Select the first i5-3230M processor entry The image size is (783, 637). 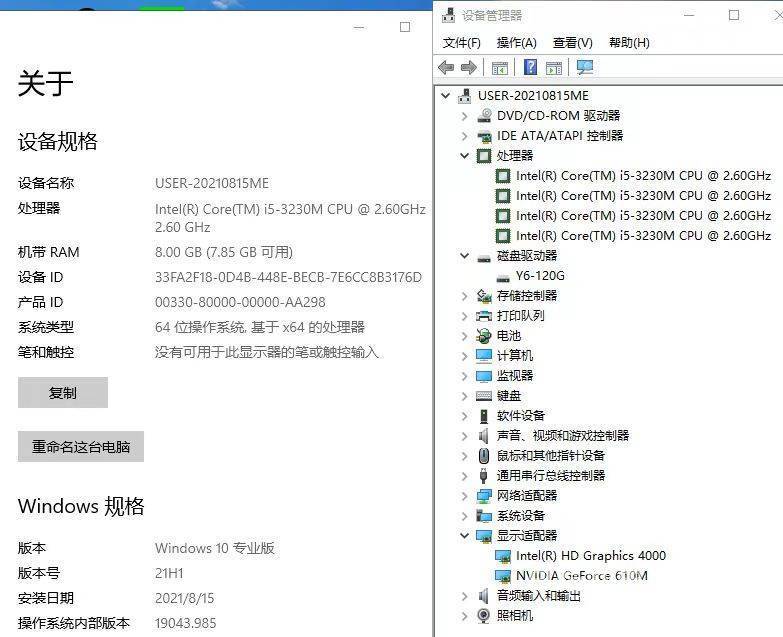click(643, 176)
